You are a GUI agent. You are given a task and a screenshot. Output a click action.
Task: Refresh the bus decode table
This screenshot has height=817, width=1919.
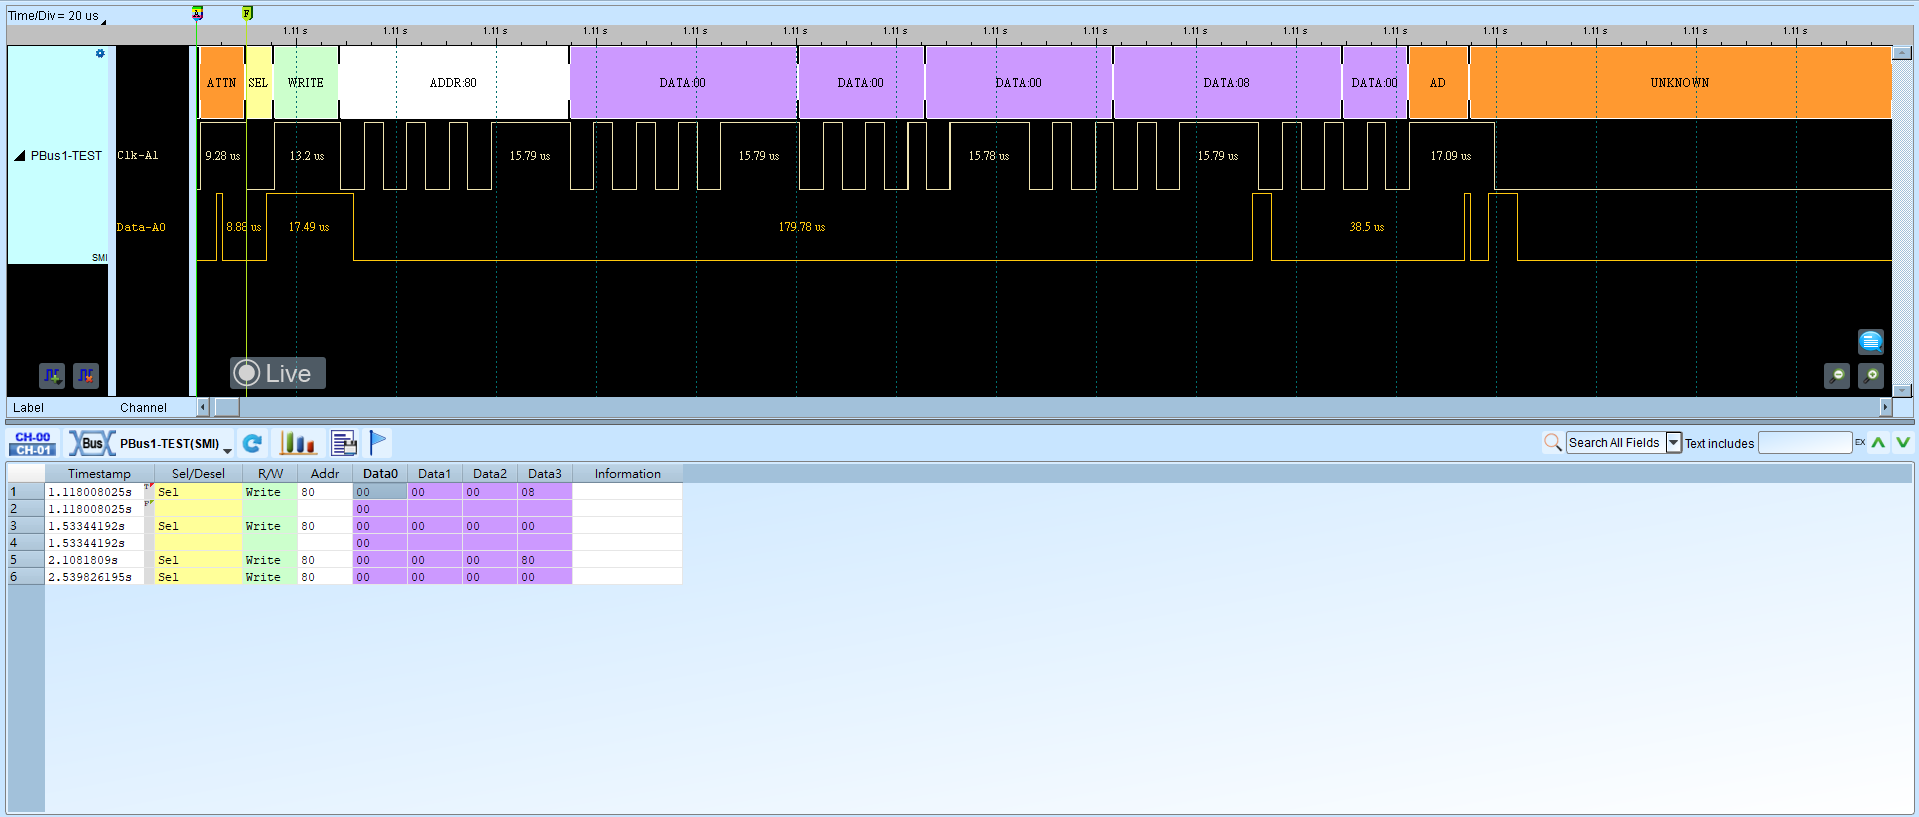[x=253, y=443]
